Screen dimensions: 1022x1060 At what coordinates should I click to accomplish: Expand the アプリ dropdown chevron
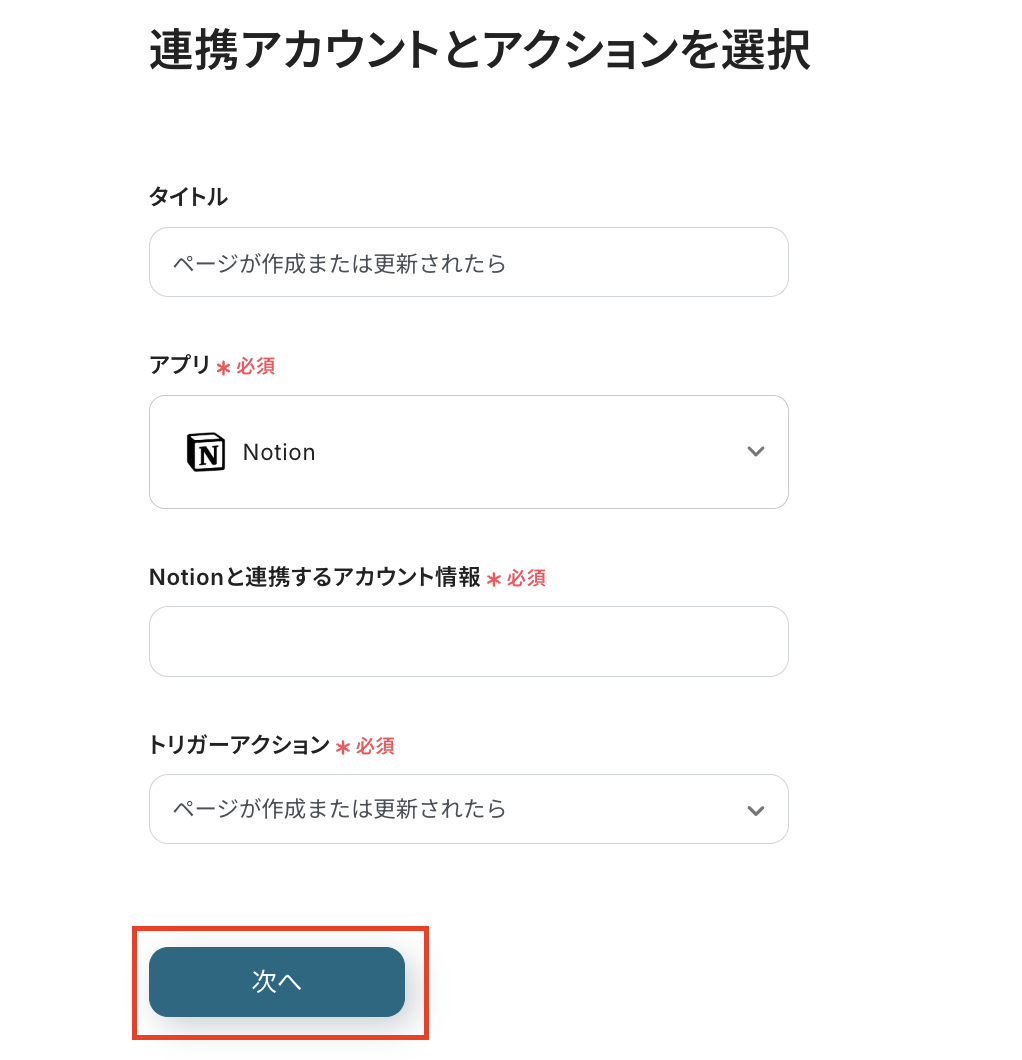(756, 452)
